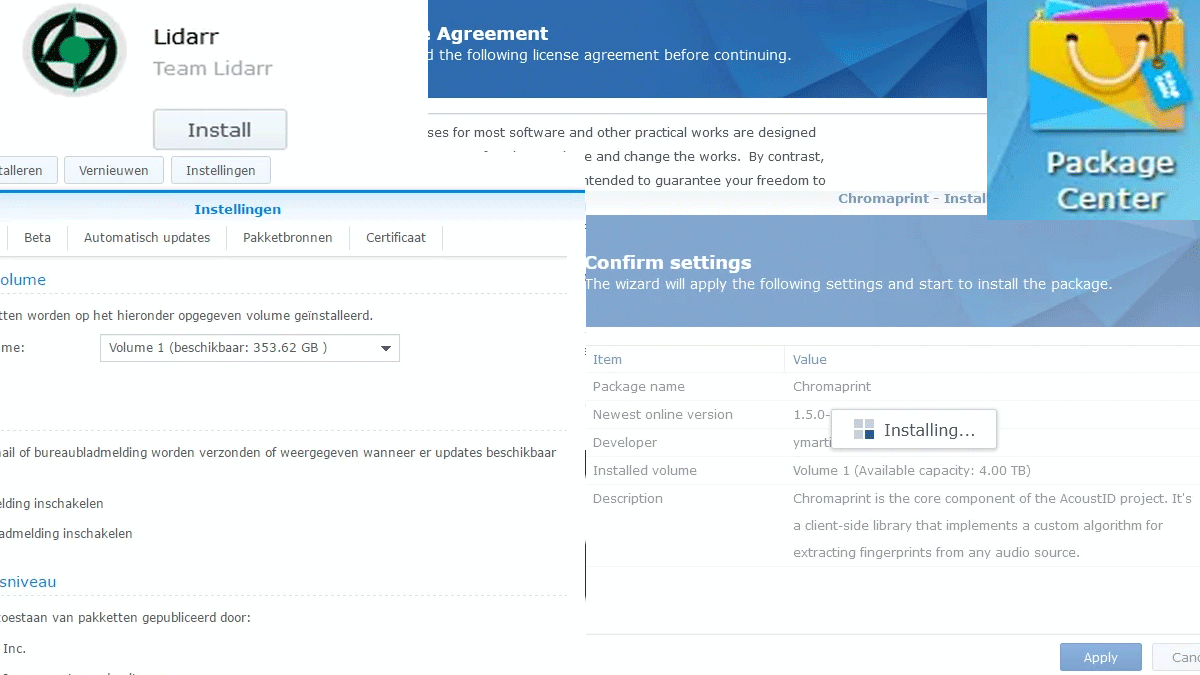The height and width of the screenshot is (675, 1200).
Task: Go to the Certificaat tab
Action: coord(396,238)
